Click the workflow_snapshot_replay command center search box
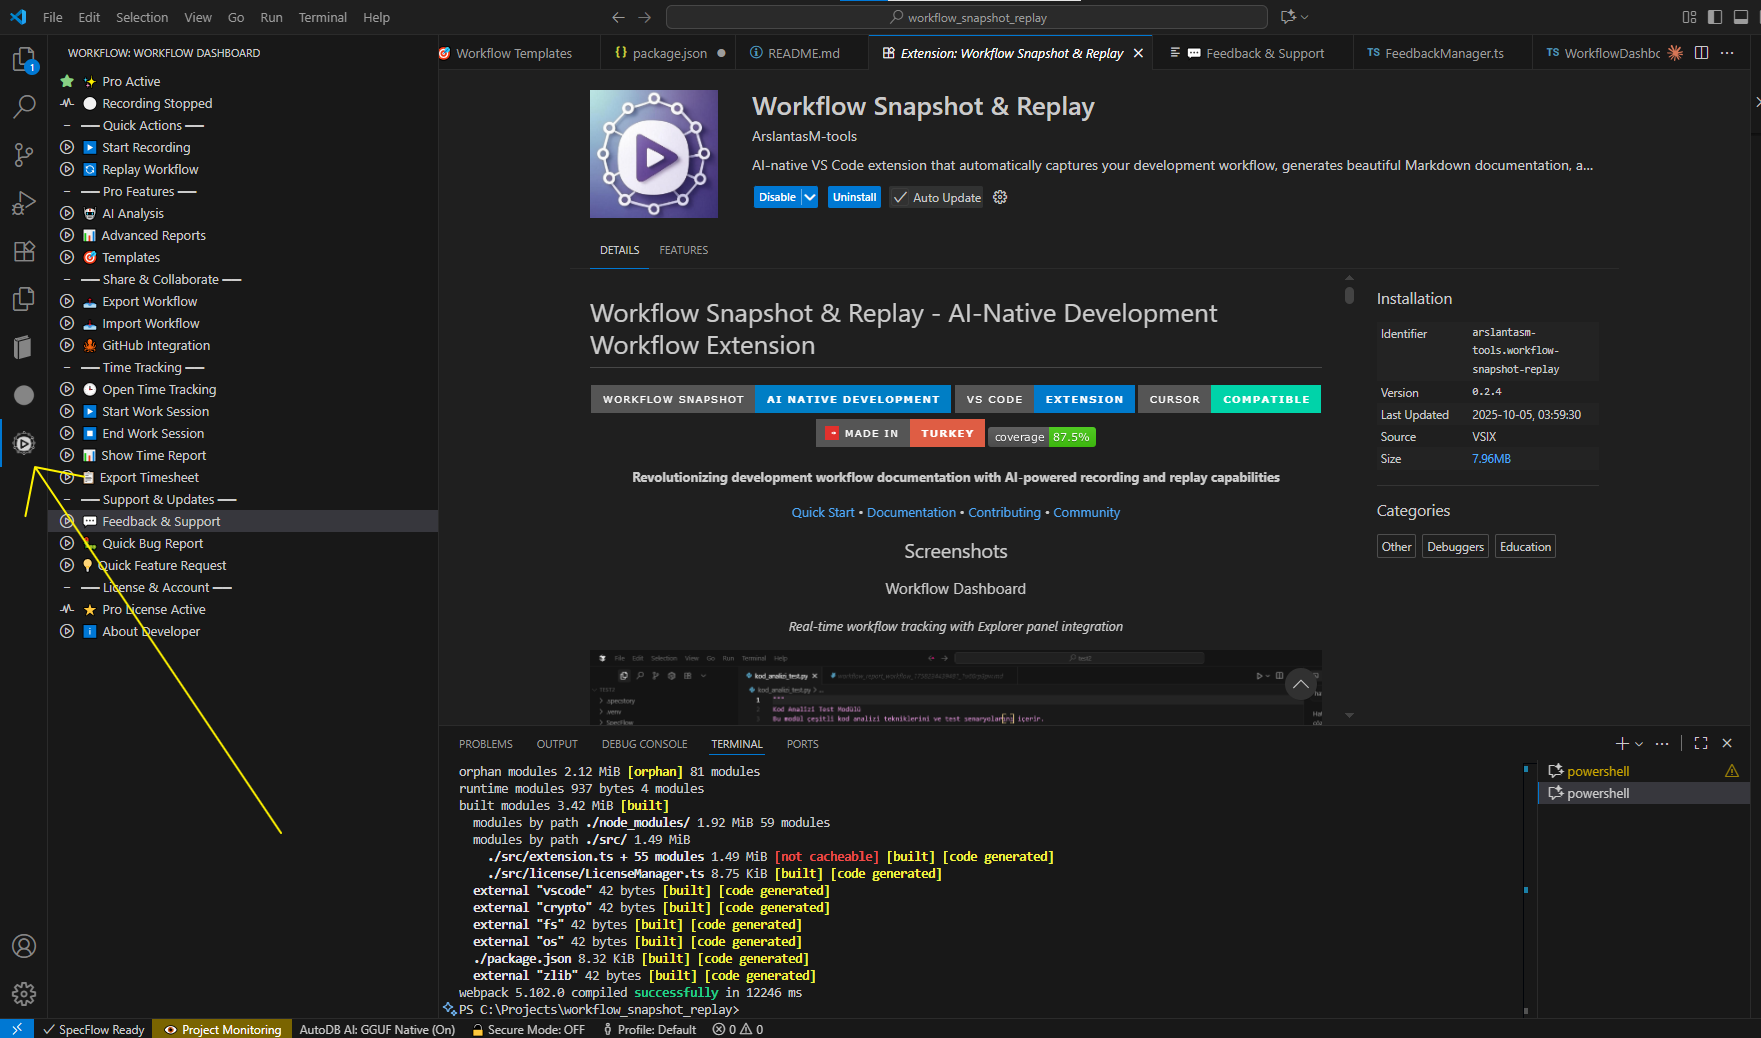 point(967,17)
